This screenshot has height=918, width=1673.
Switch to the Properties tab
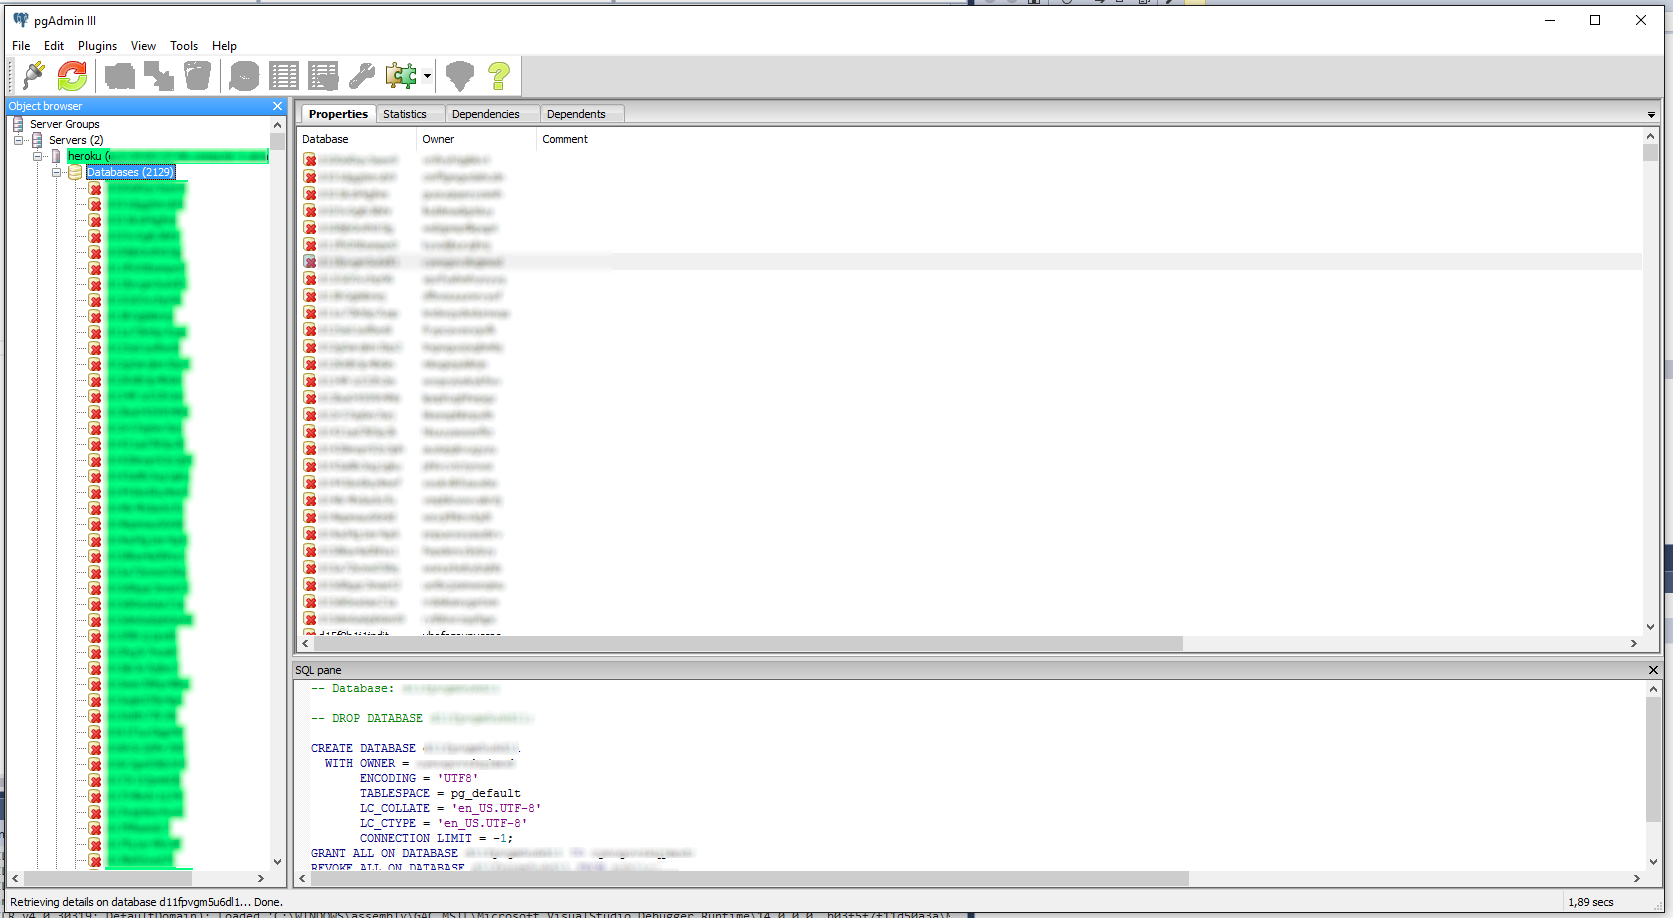click(x=338, y=114)
